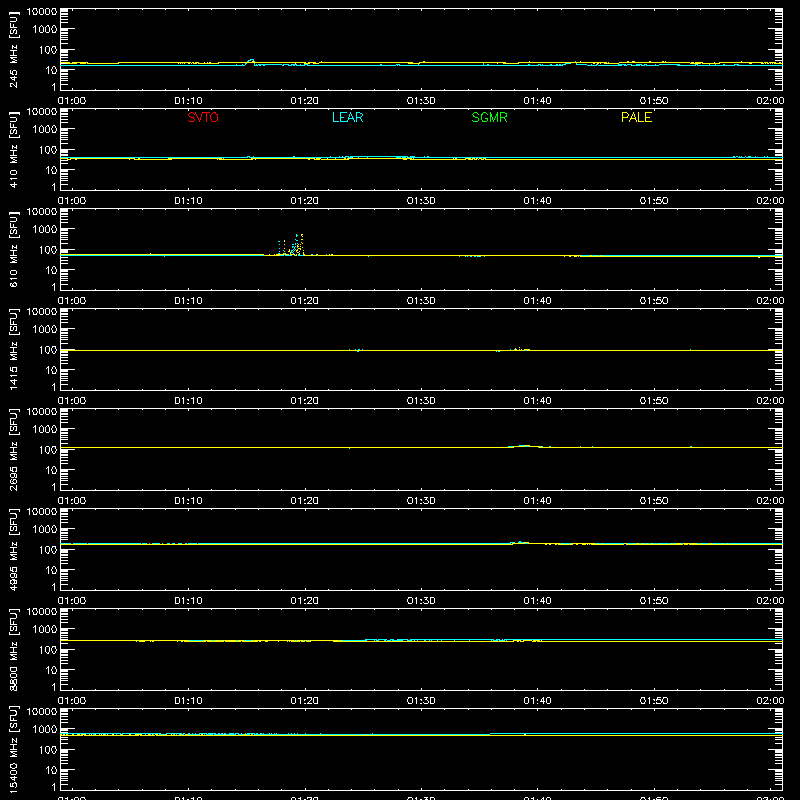Click 01:40 tick label under the 245 MHz plot
Image resolution: width=800 pixels, height=800 pixels.
coord(537,101)
